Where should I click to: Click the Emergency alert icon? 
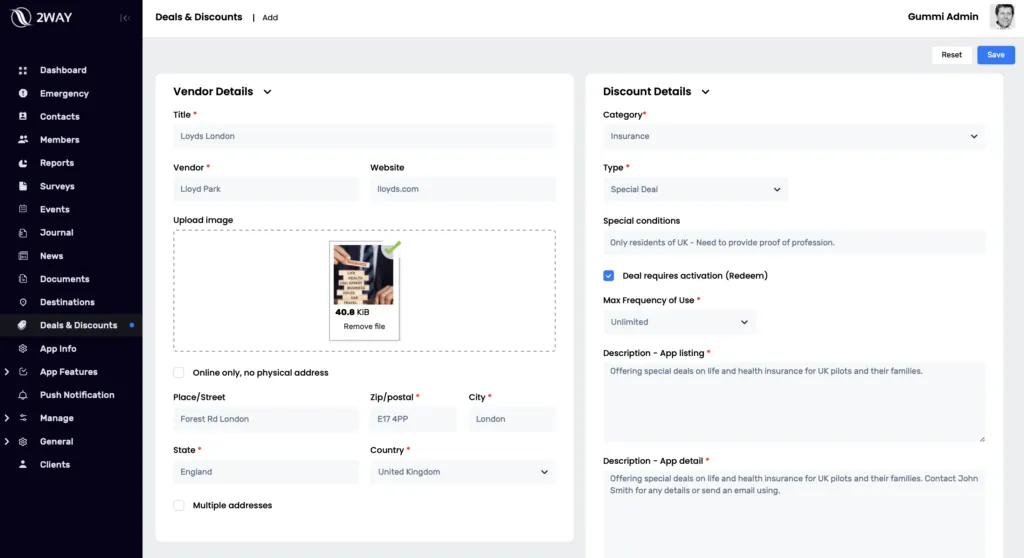[22, 93]
